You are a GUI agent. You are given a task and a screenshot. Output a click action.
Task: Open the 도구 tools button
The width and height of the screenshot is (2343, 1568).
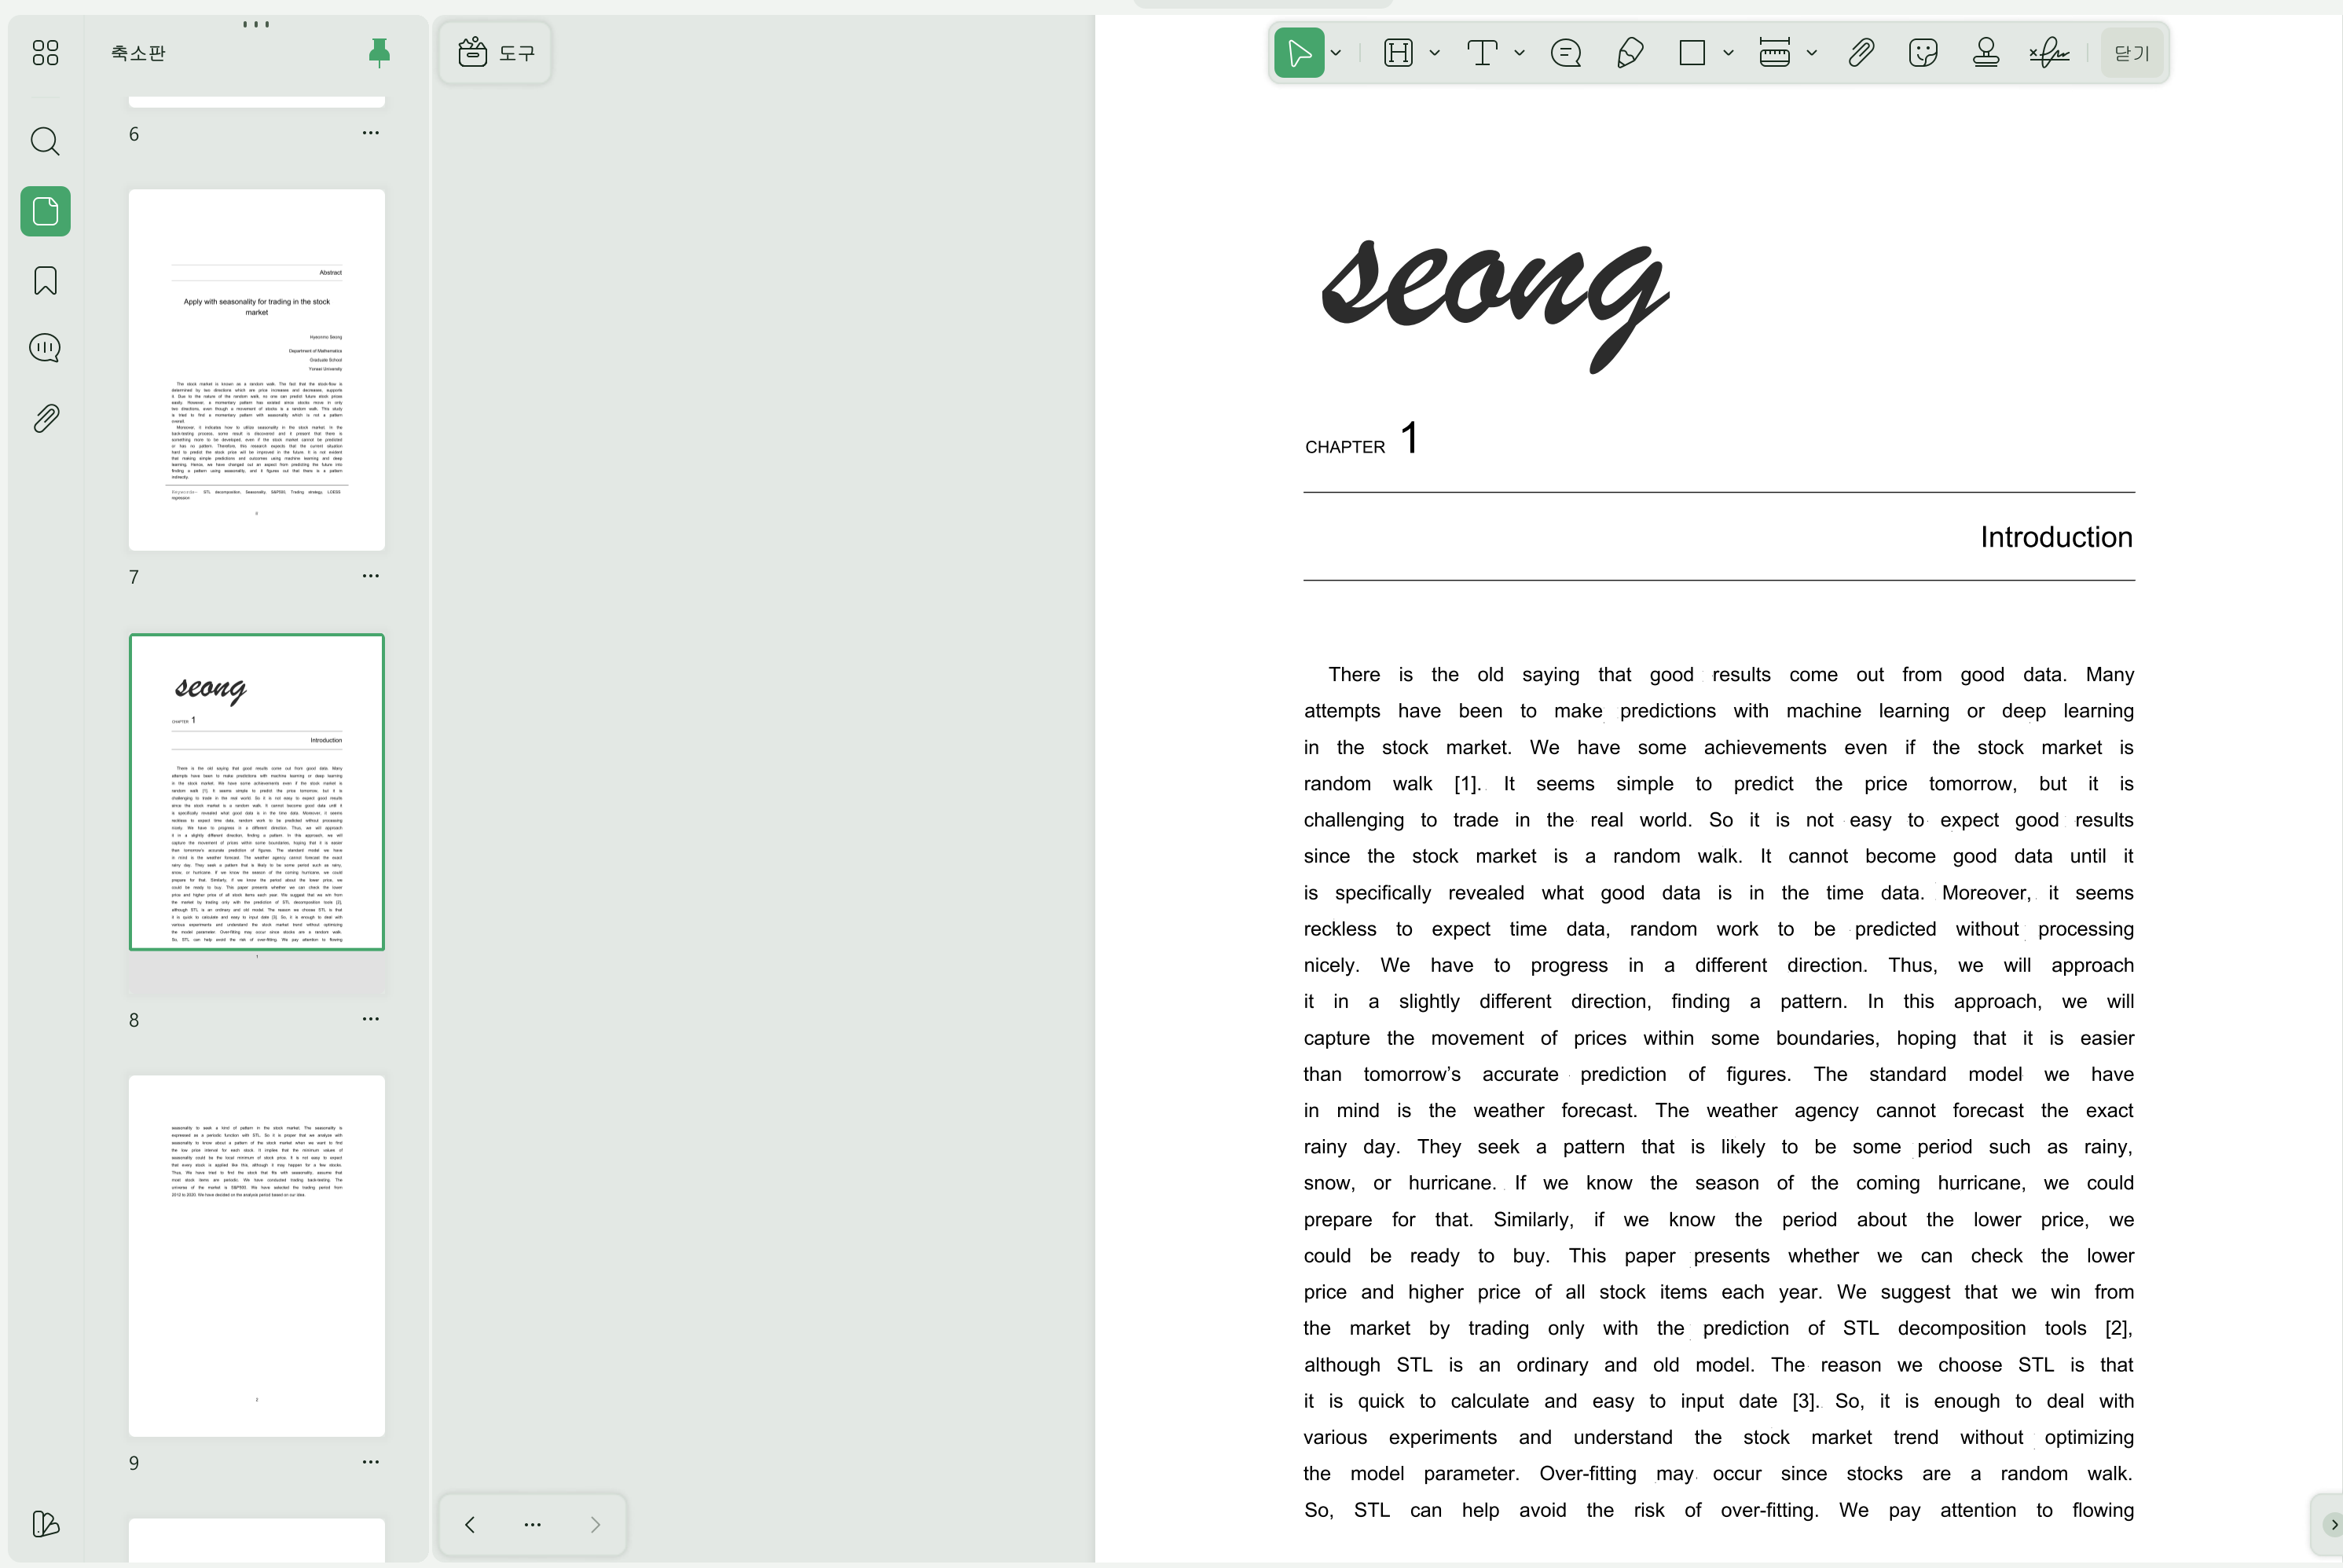(x=496, y=52)
